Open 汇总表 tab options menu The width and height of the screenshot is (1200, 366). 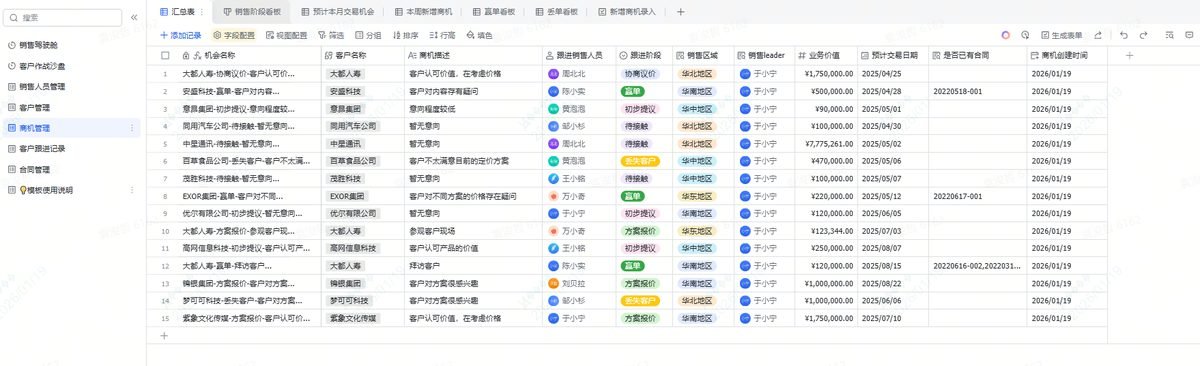coord(202,12)
